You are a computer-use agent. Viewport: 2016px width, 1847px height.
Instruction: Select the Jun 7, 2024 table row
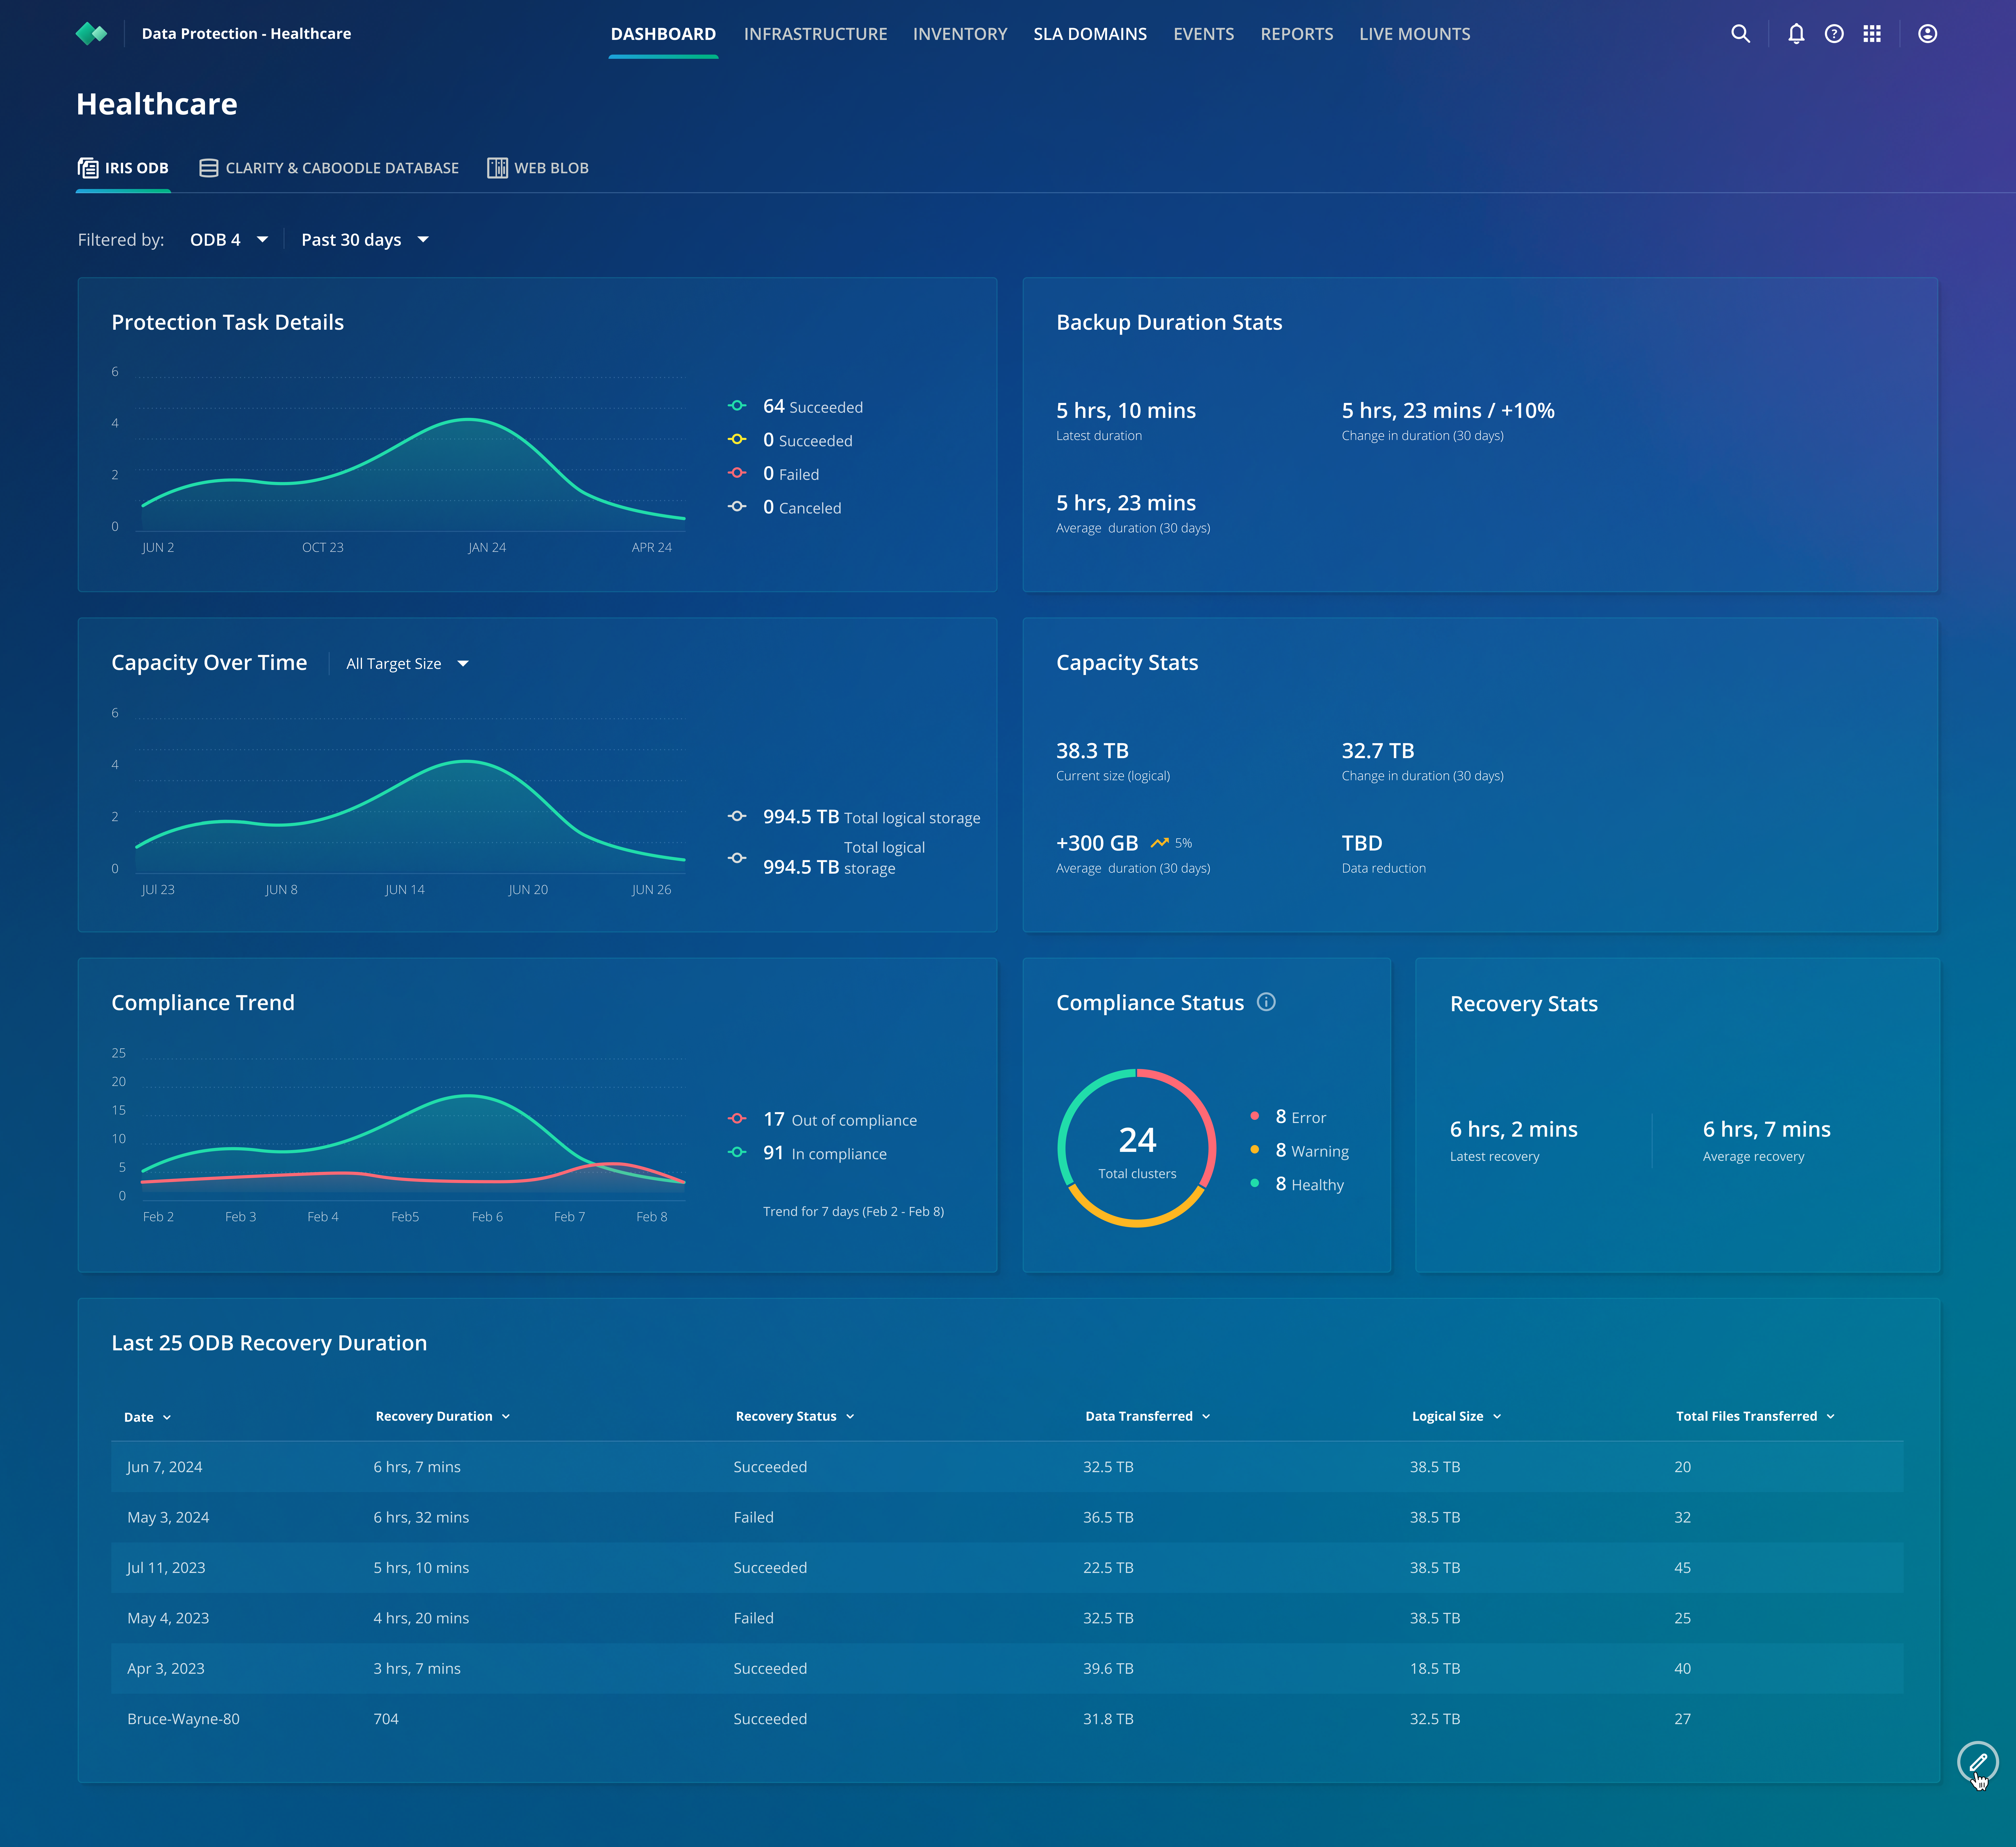(x=1007, y=1467)
